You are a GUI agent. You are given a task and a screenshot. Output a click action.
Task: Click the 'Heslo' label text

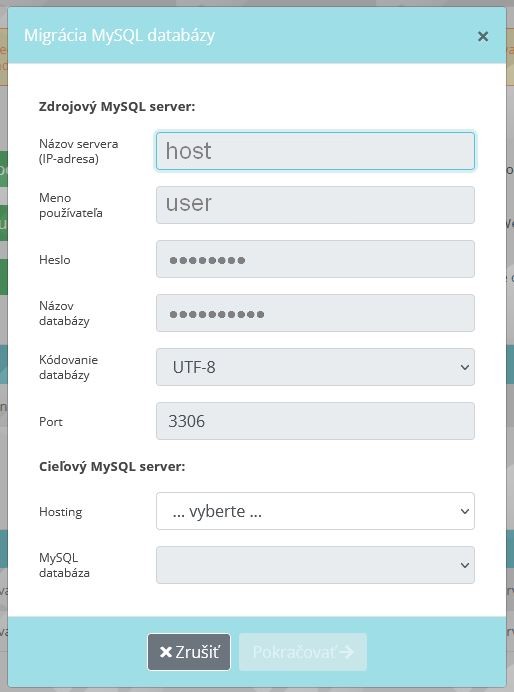[55, 260]
